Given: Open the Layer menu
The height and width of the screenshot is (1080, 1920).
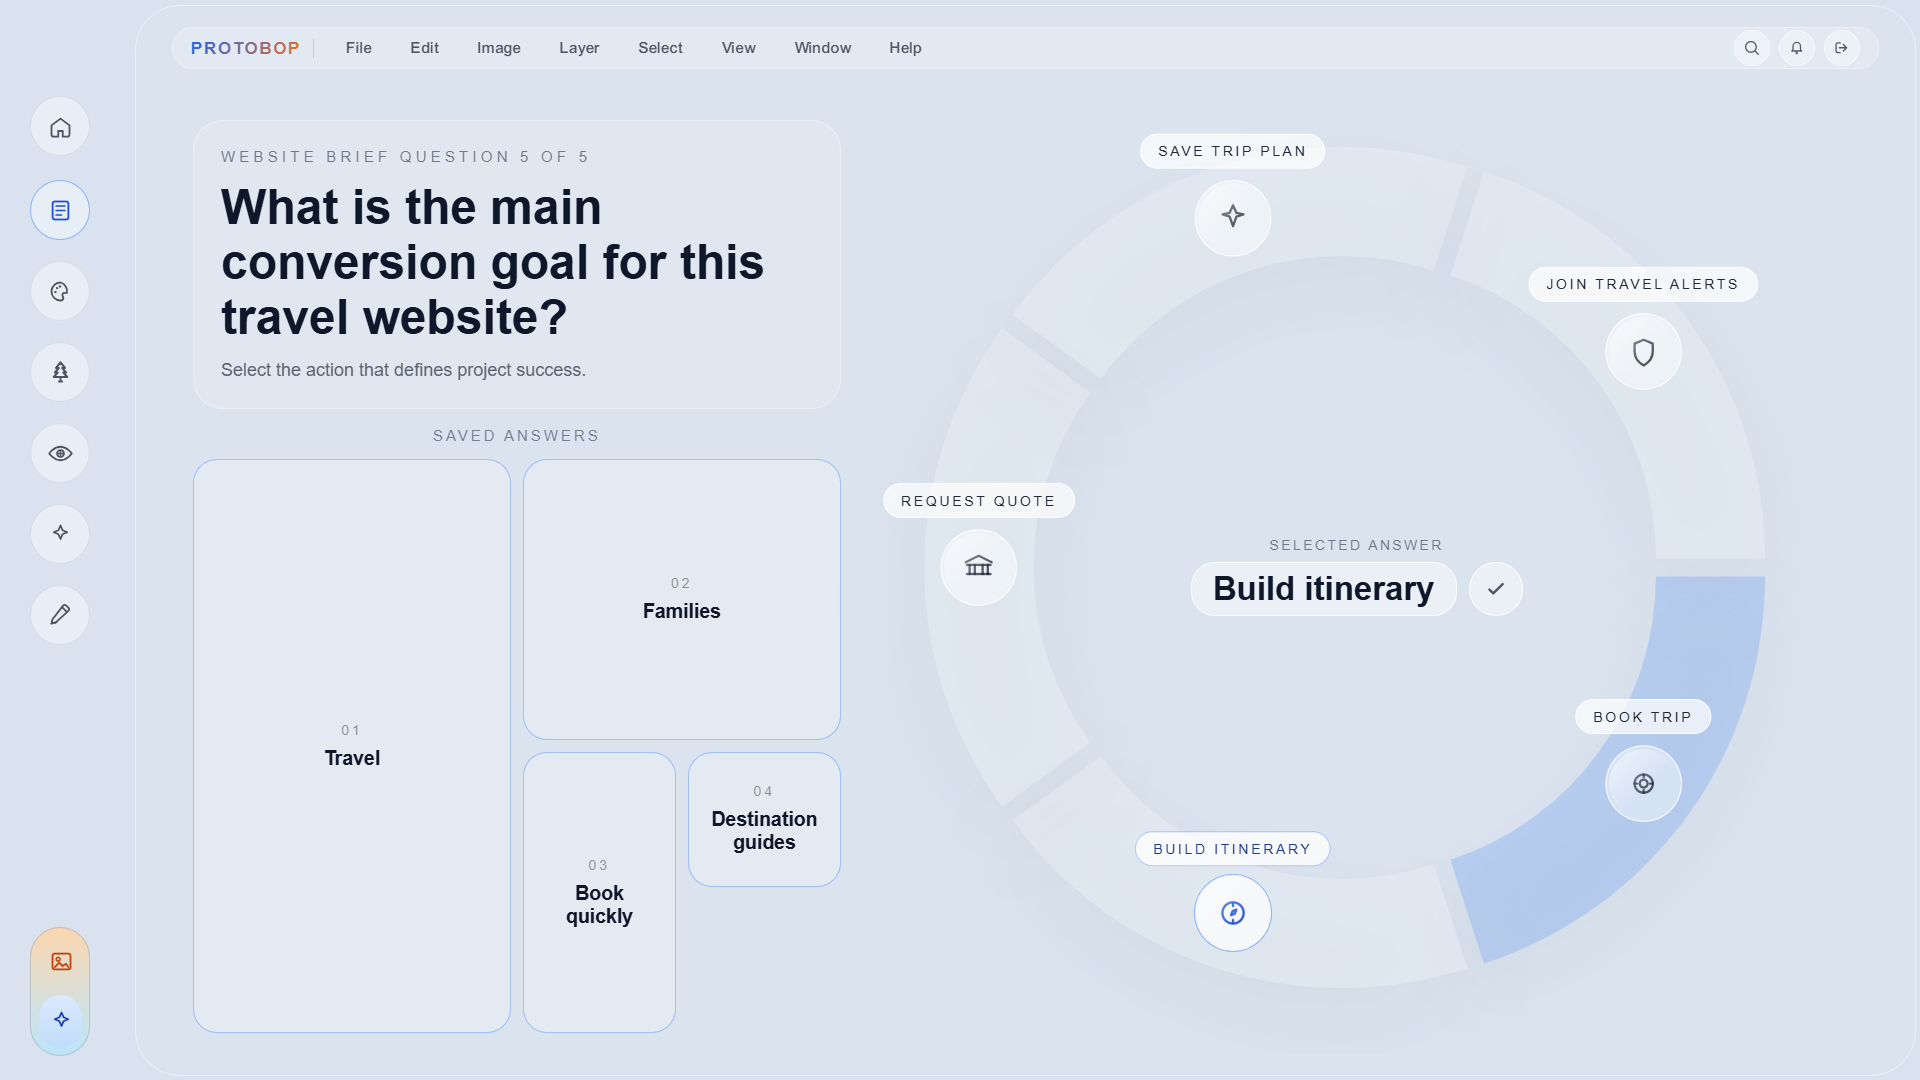Looking at the screenshot, I should click(579, 48).
